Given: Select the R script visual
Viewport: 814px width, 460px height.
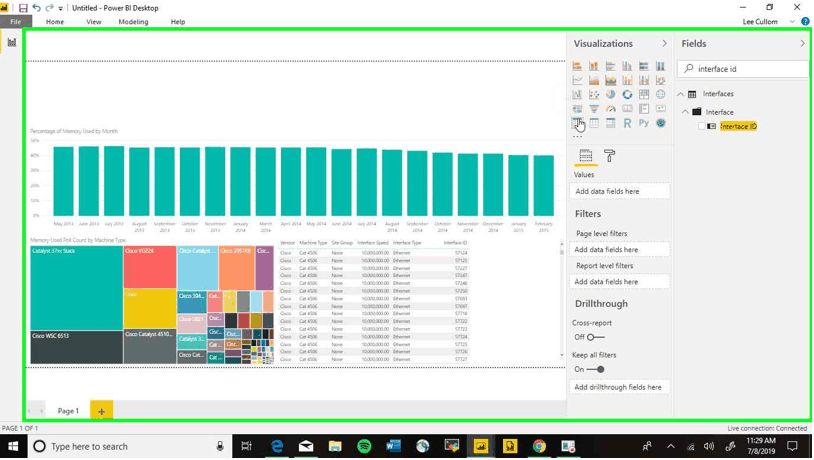Looking at the screenshot, I should [x=627, y=123].
